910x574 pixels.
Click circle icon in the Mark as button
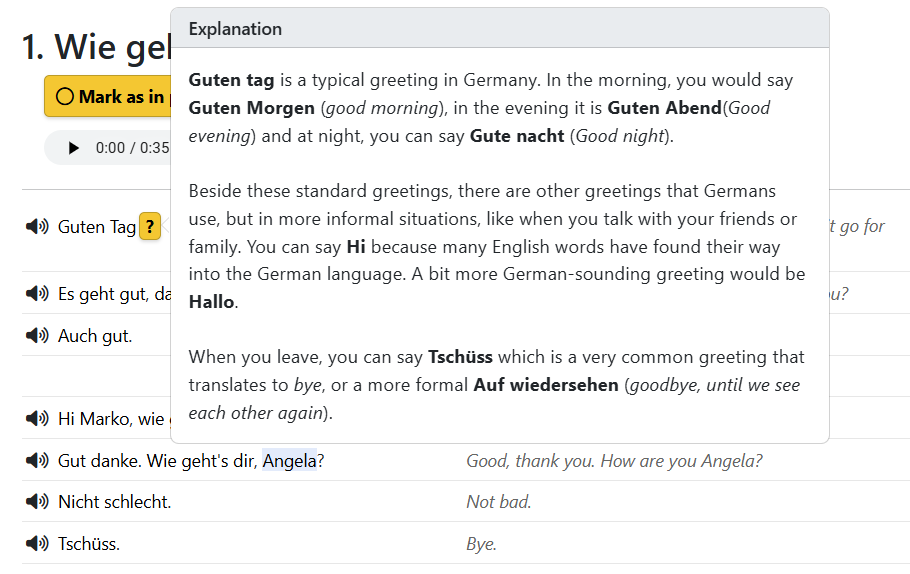coord(65,97)
